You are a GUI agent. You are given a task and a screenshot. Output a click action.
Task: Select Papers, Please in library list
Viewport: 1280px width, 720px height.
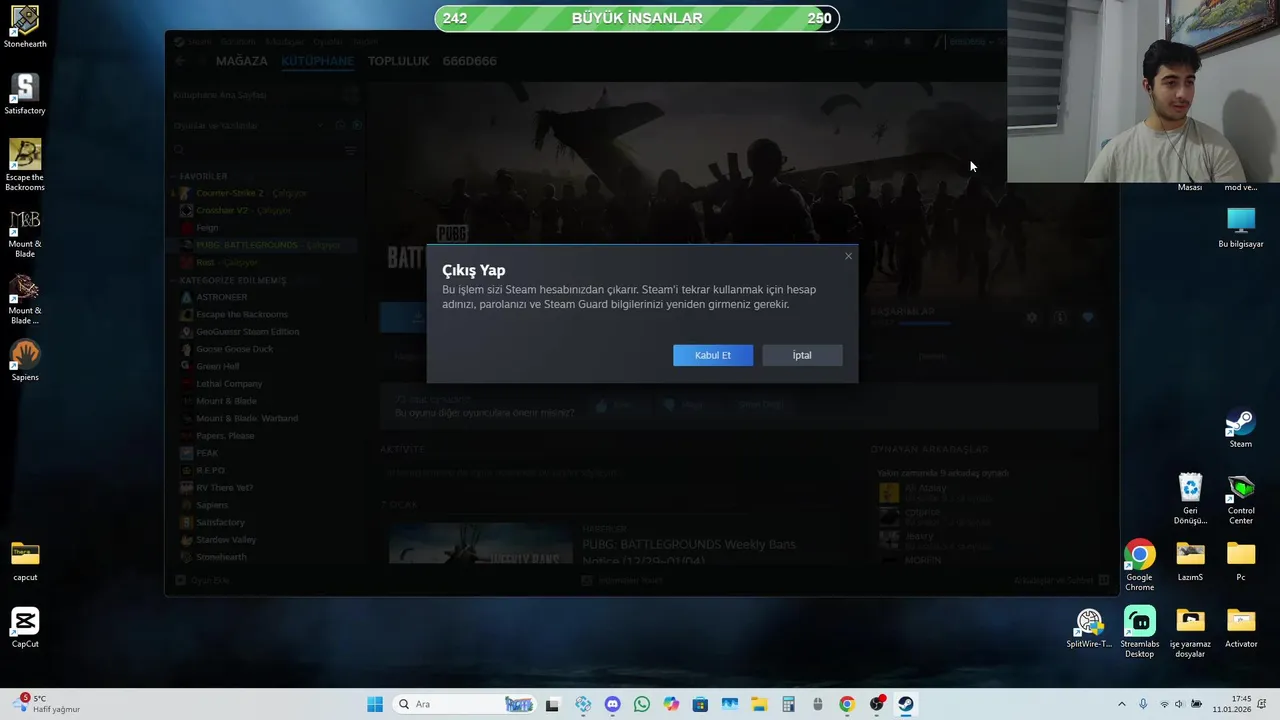click(225, 435)
